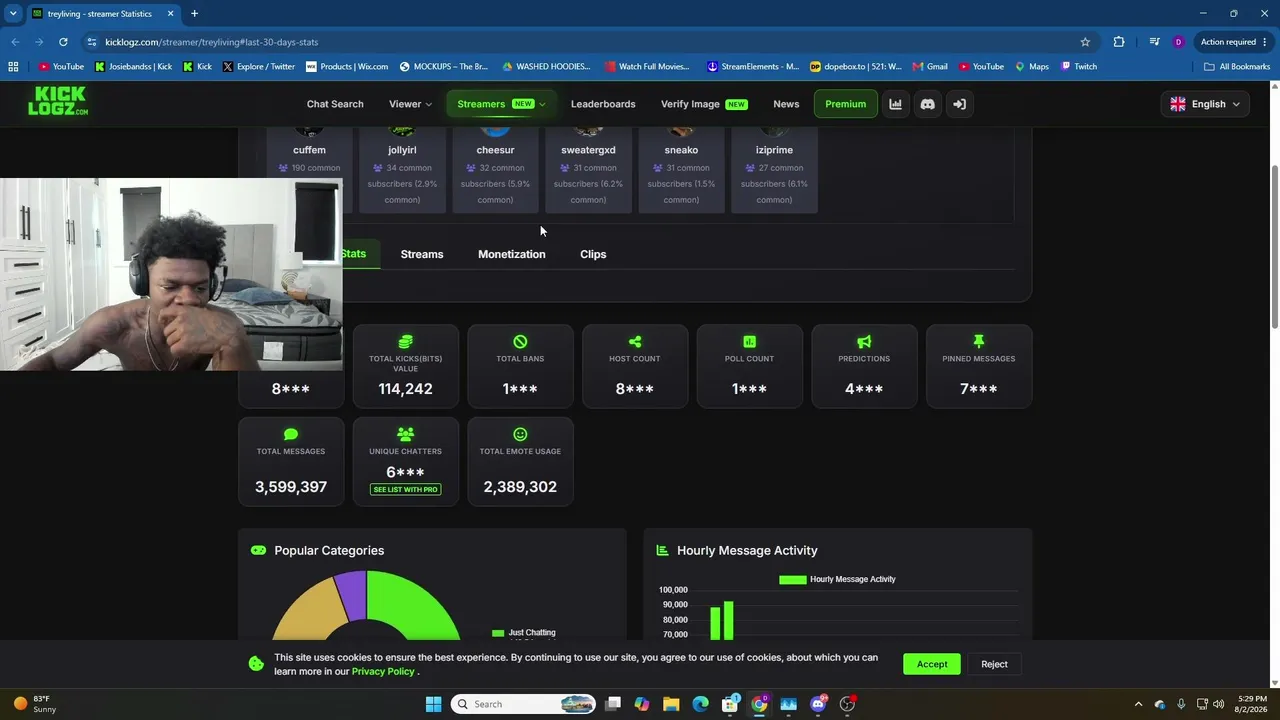The height and width of the screenshot is (720, 1280).
Task: Open the Gmail bookmark
Action: coord(930,67)
